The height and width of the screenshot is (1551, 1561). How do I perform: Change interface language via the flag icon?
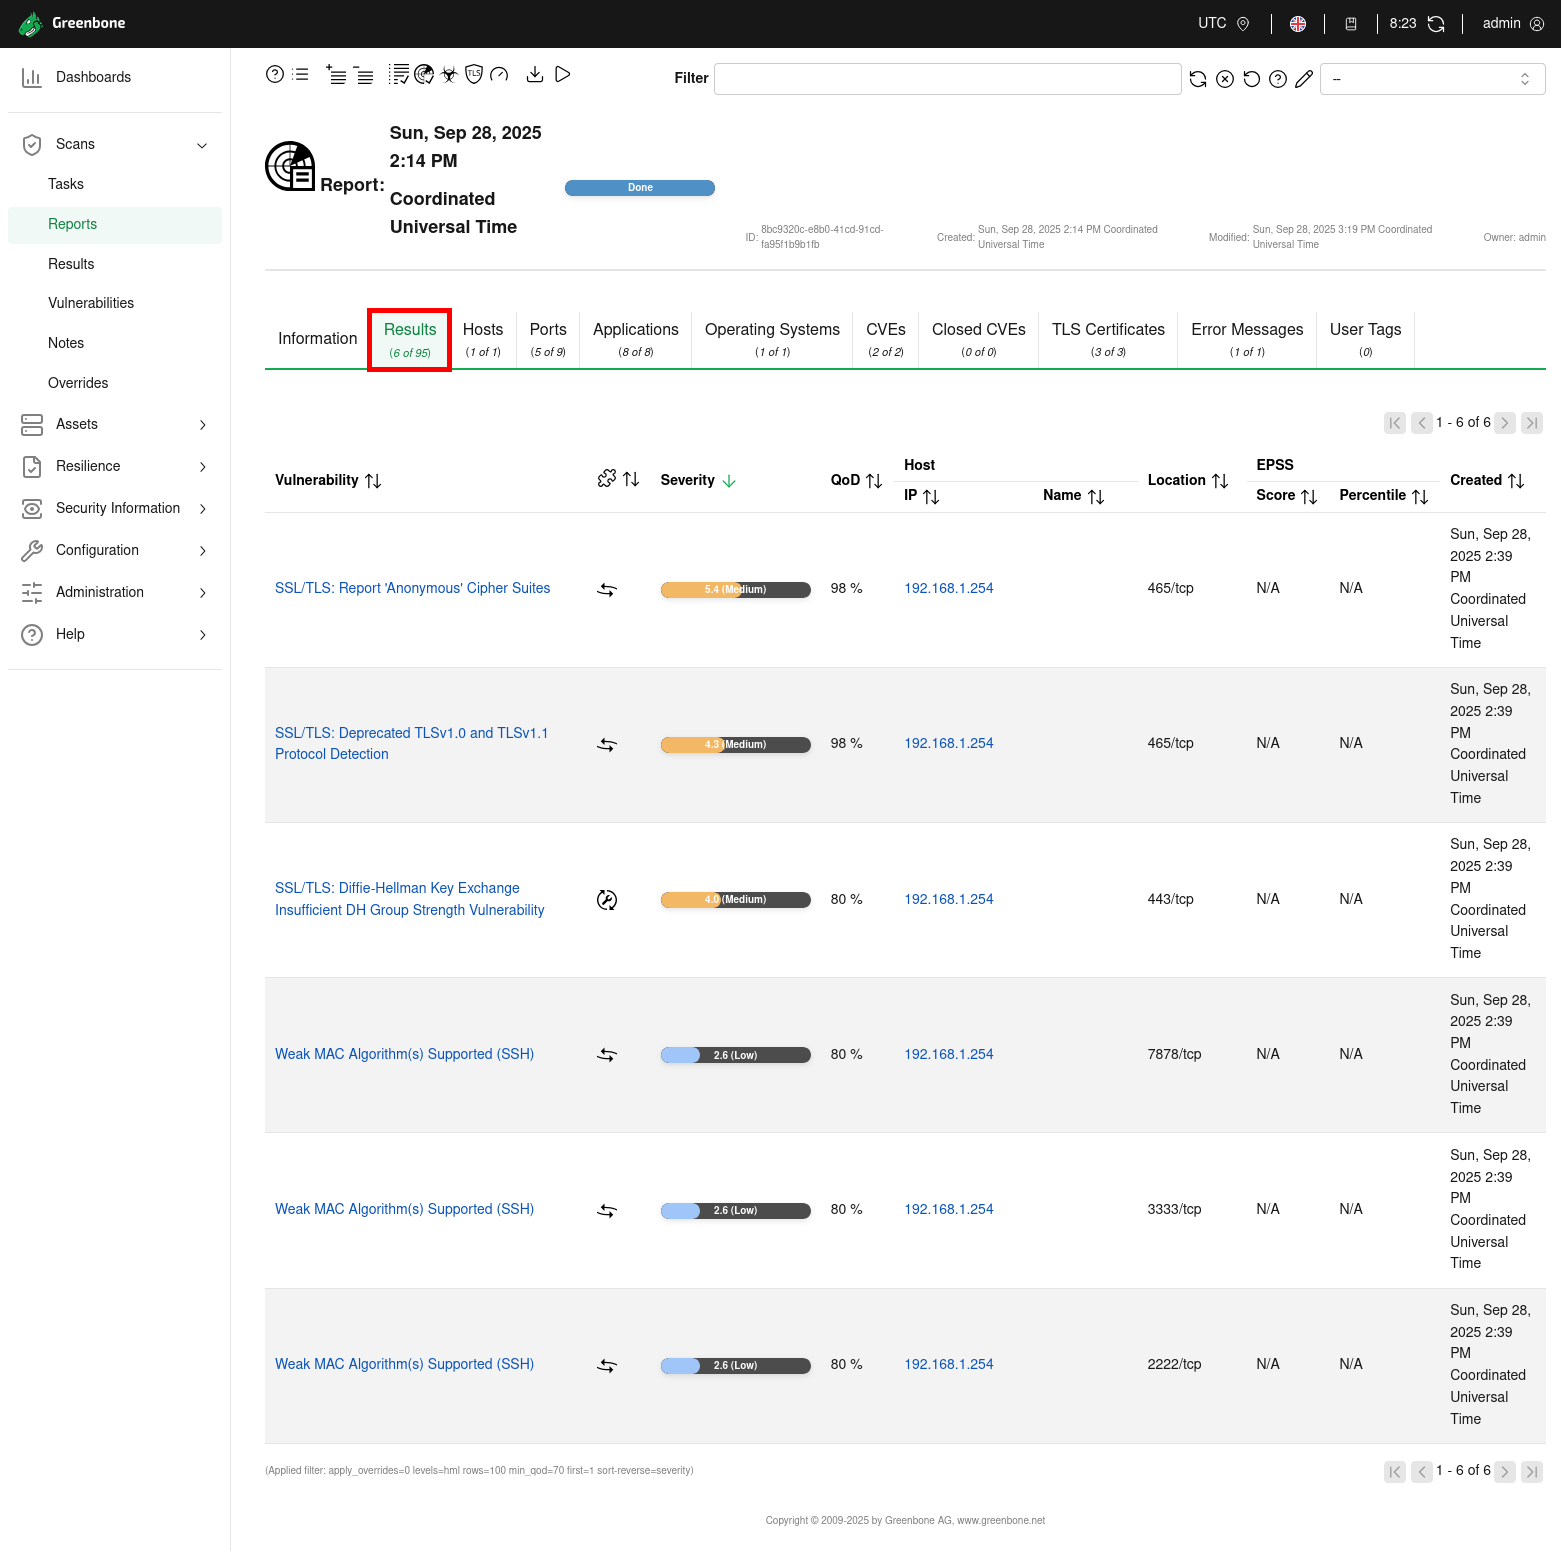[x=1297, y=23]
